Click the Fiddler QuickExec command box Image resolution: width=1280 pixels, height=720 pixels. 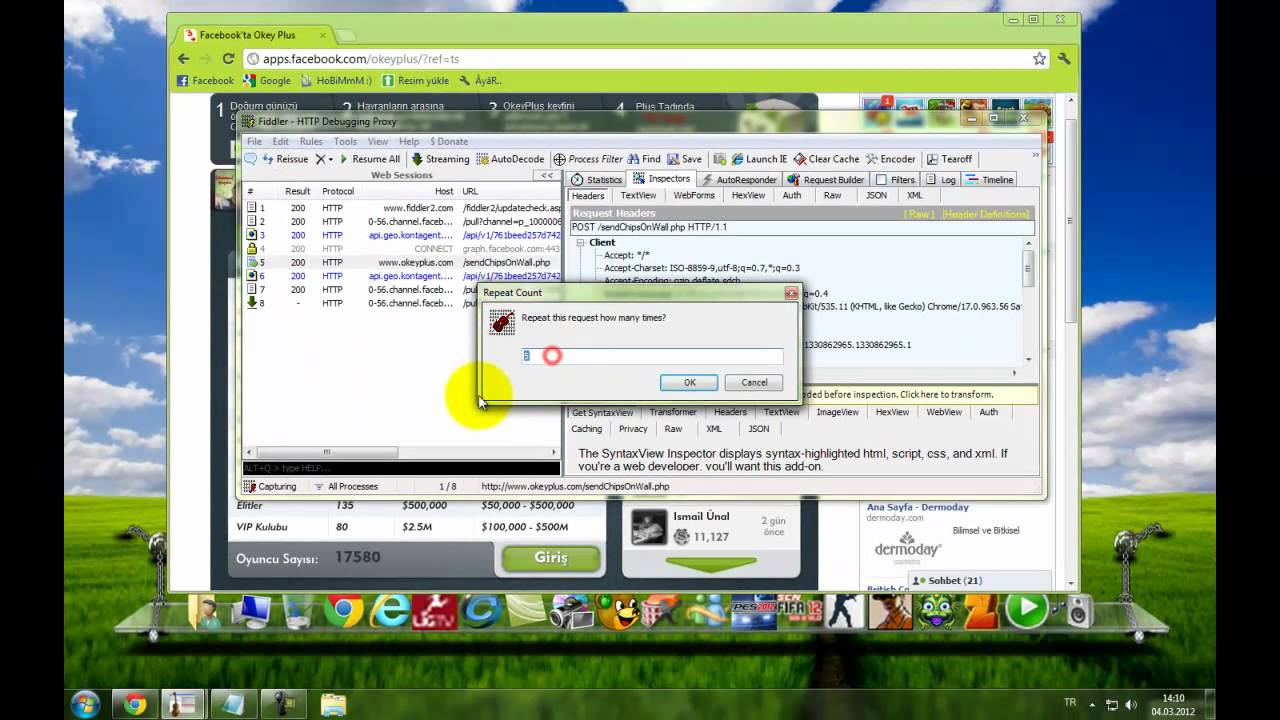(x=401, y=468)
